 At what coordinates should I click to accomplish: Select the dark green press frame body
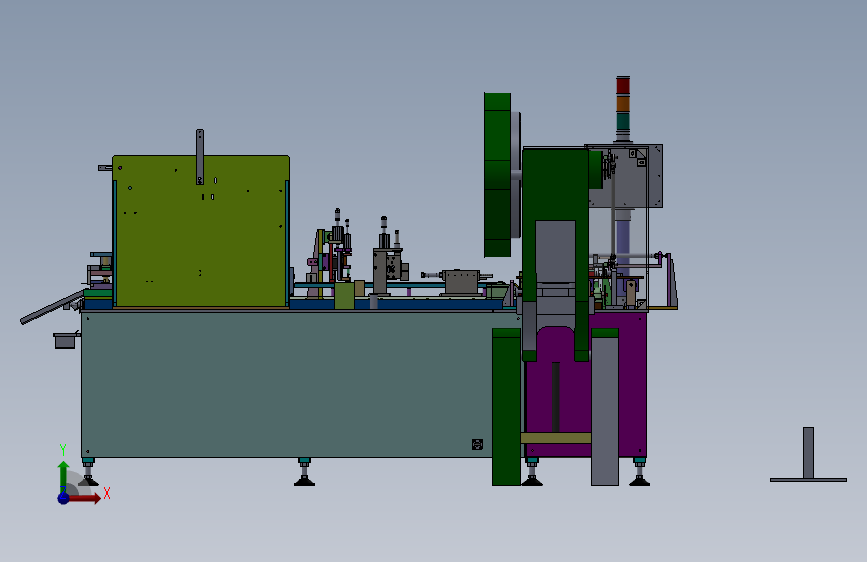pyautogui.click(x=555, y=184)
